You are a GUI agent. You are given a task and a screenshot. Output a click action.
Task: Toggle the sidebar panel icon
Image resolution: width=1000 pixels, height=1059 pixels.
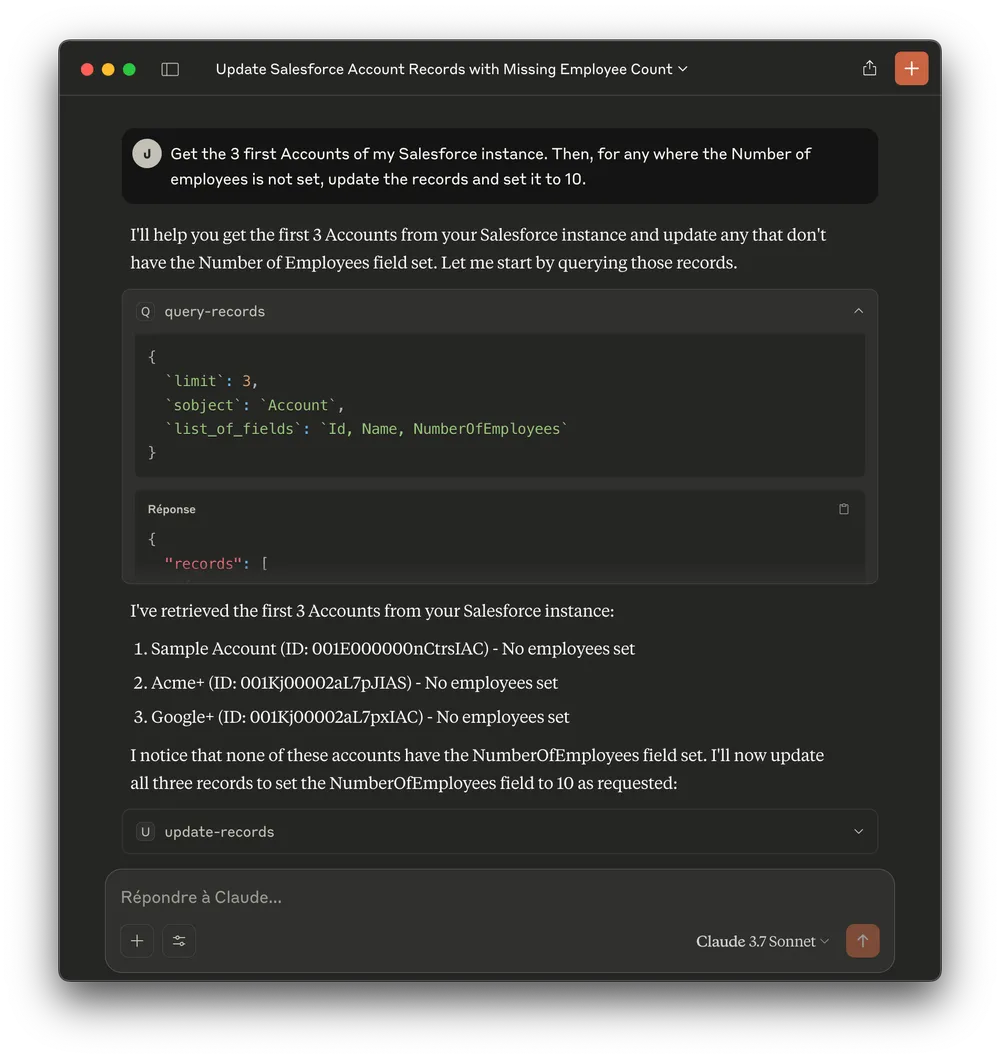[170, 70]
